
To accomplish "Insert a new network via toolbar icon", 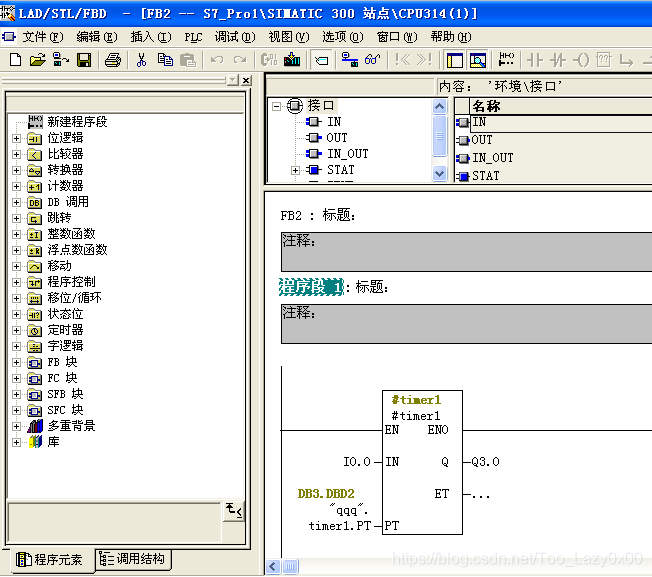I will [x=506, y=60].
